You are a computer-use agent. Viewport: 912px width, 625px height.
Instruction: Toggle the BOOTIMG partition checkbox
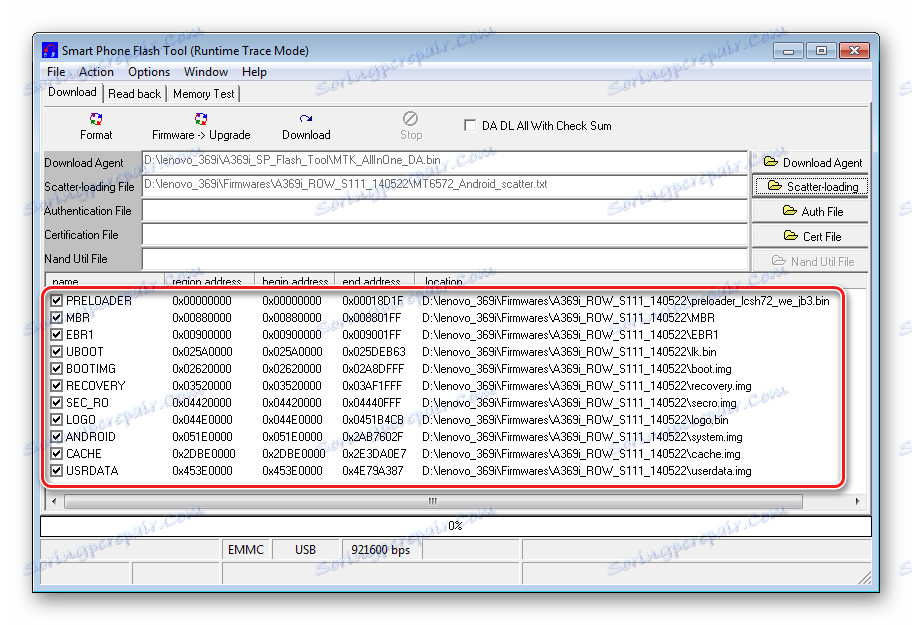56,369
